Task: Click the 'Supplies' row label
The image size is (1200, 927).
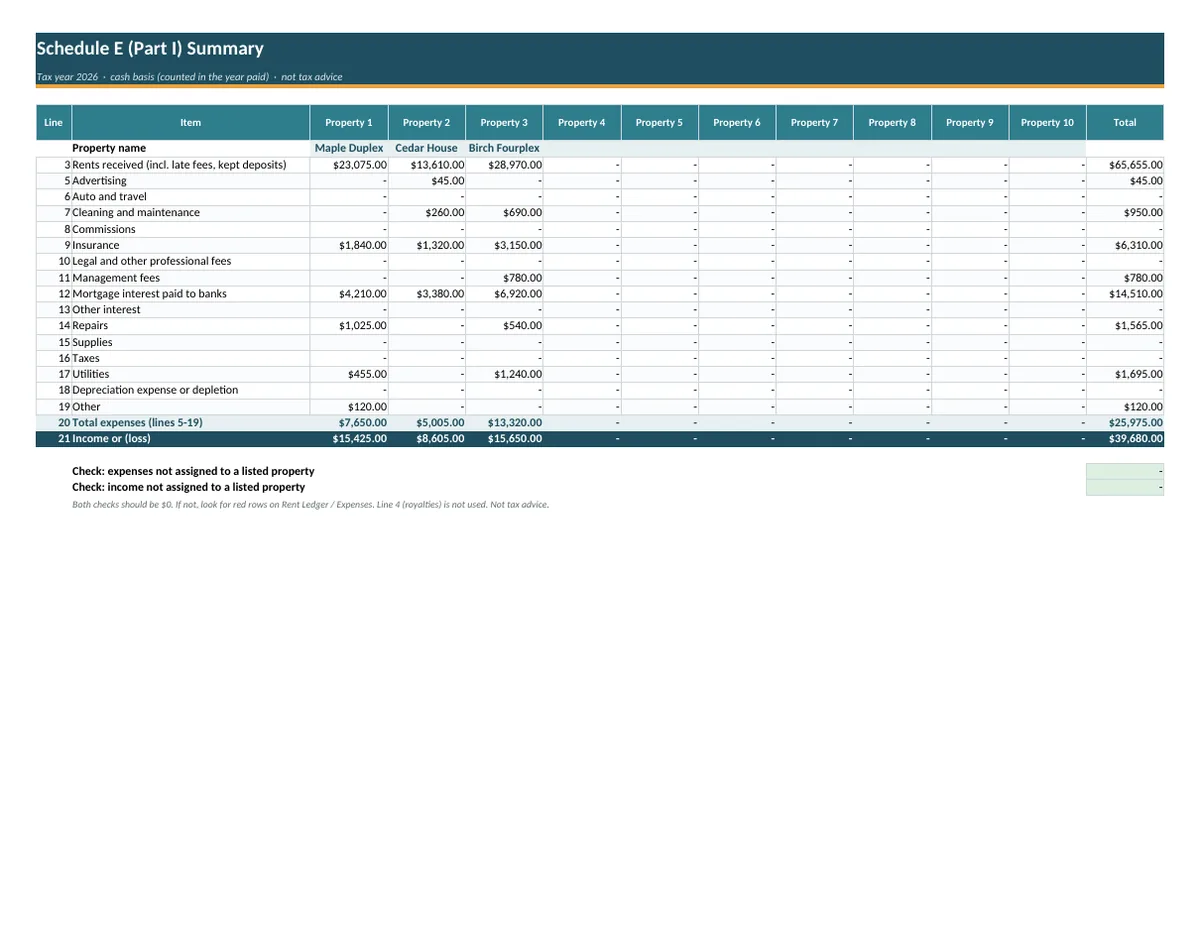Action: coord(92,342)
